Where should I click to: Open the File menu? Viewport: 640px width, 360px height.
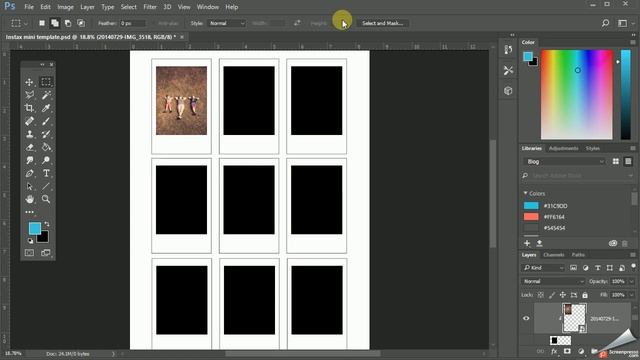[29, 7]
